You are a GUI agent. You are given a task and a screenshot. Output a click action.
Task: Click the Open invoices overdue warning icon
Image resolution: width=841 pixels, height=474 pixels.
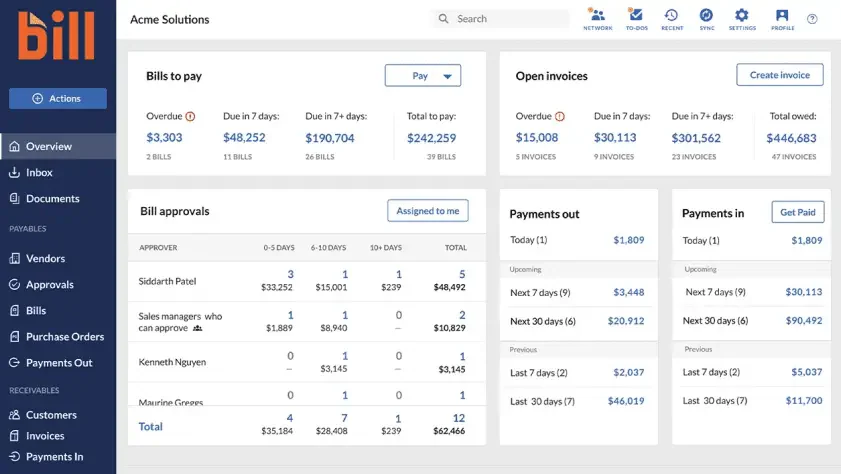click(560, 116)
